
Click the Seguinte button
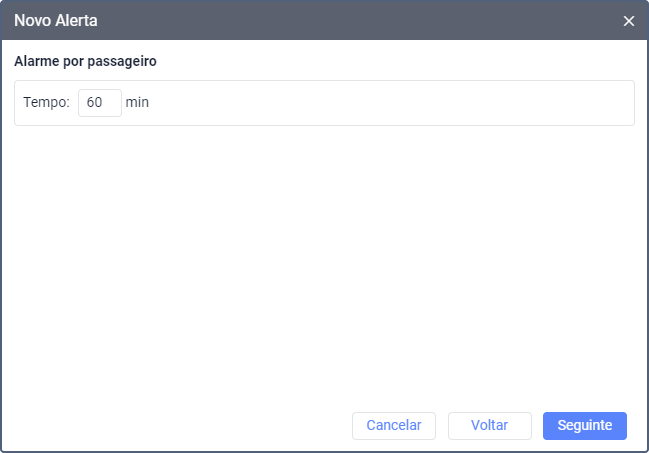pyautogui.click(x=584, y=425)
